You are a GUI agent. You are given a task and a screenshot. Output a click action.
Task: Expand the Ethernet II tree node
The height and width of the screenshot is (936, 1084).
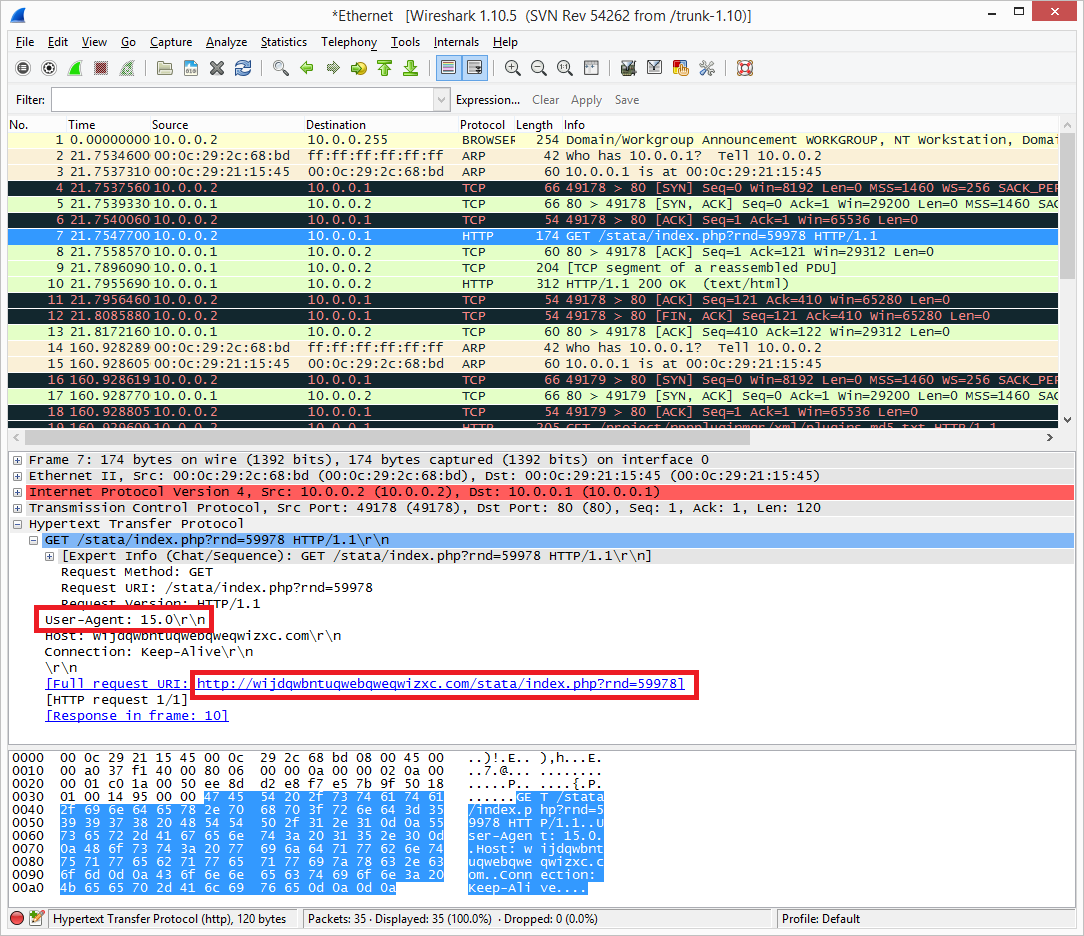pyautogui.click(x=17, y=476)
